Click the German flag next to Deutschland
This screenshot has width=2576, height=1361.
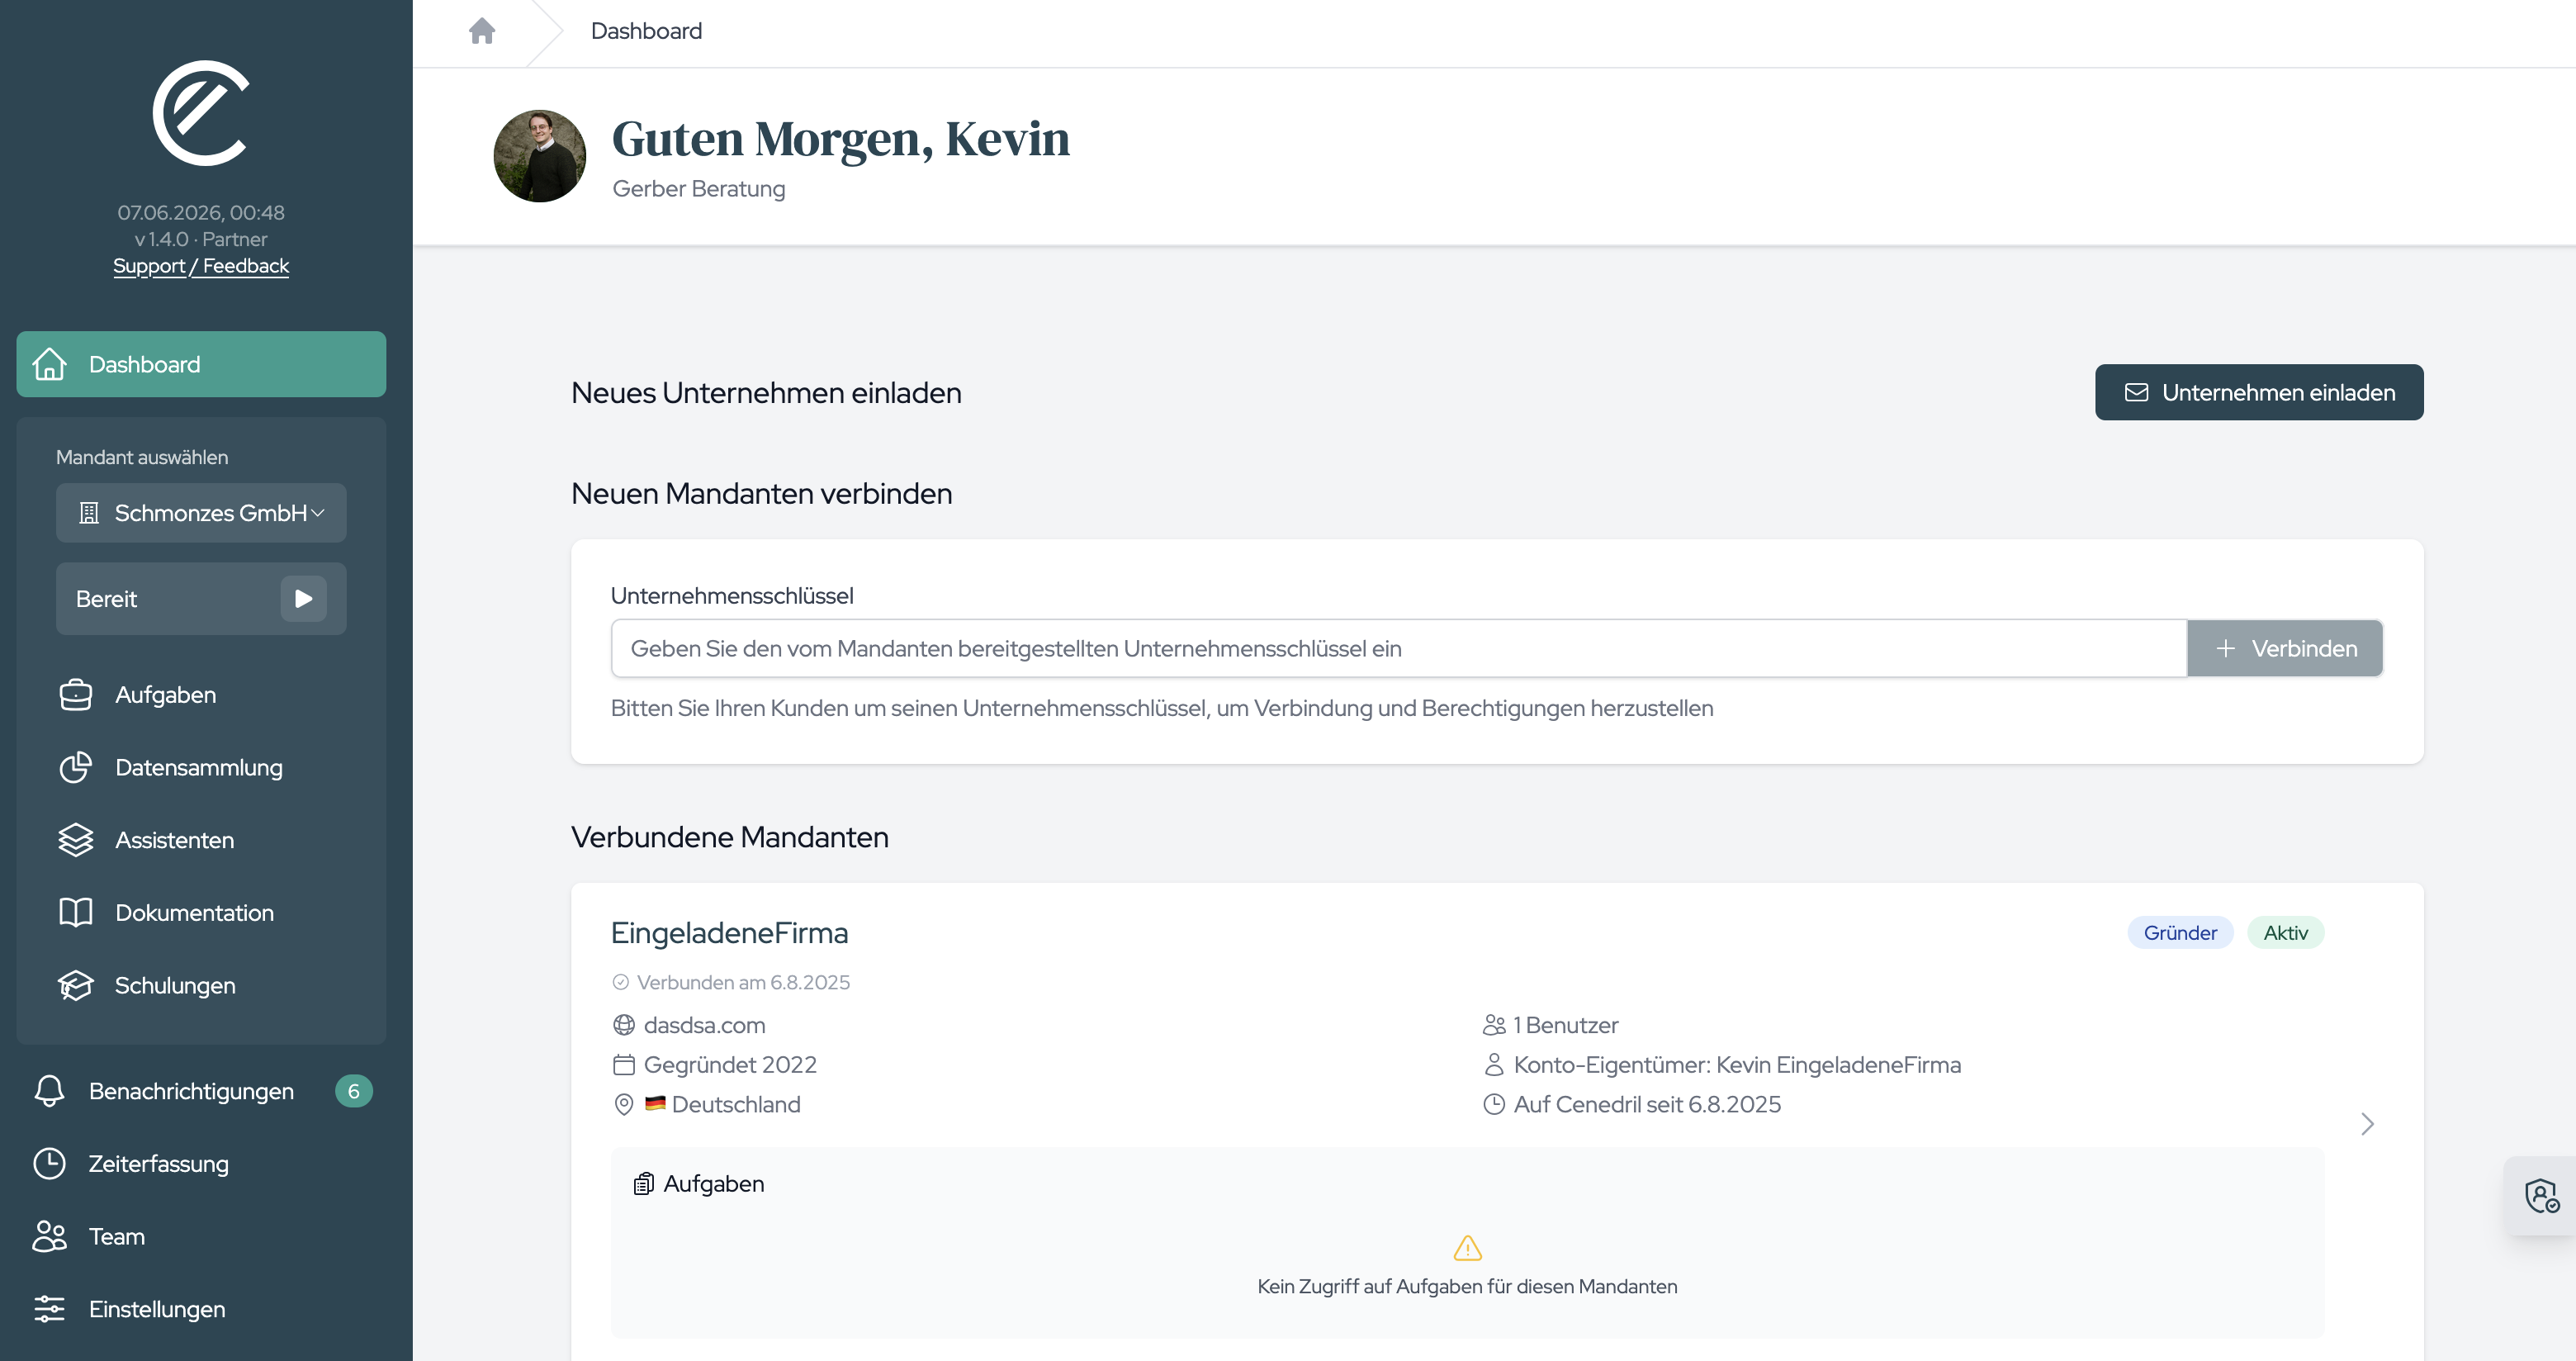pyautogui.click(x=655, y=1104)
